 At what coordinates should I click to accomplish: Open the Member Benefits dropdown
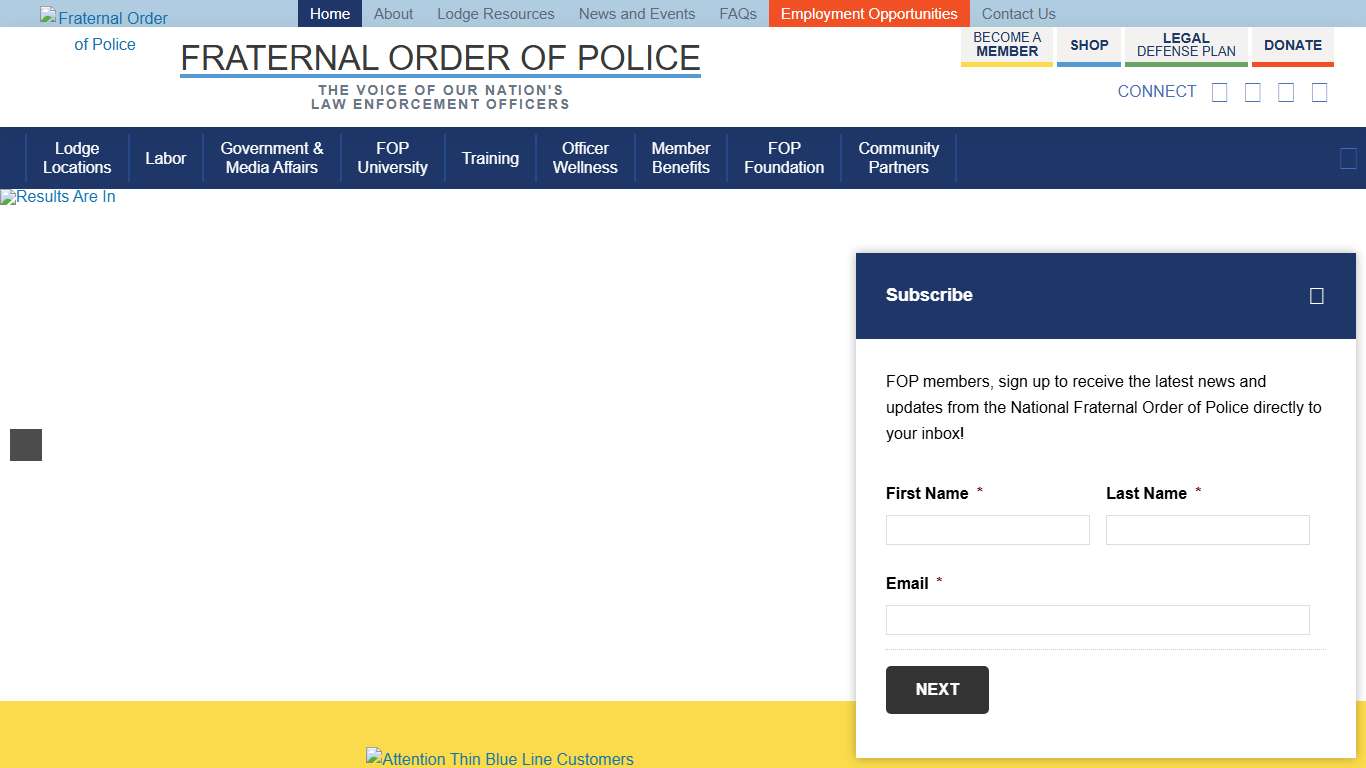(x=680, y=157)
